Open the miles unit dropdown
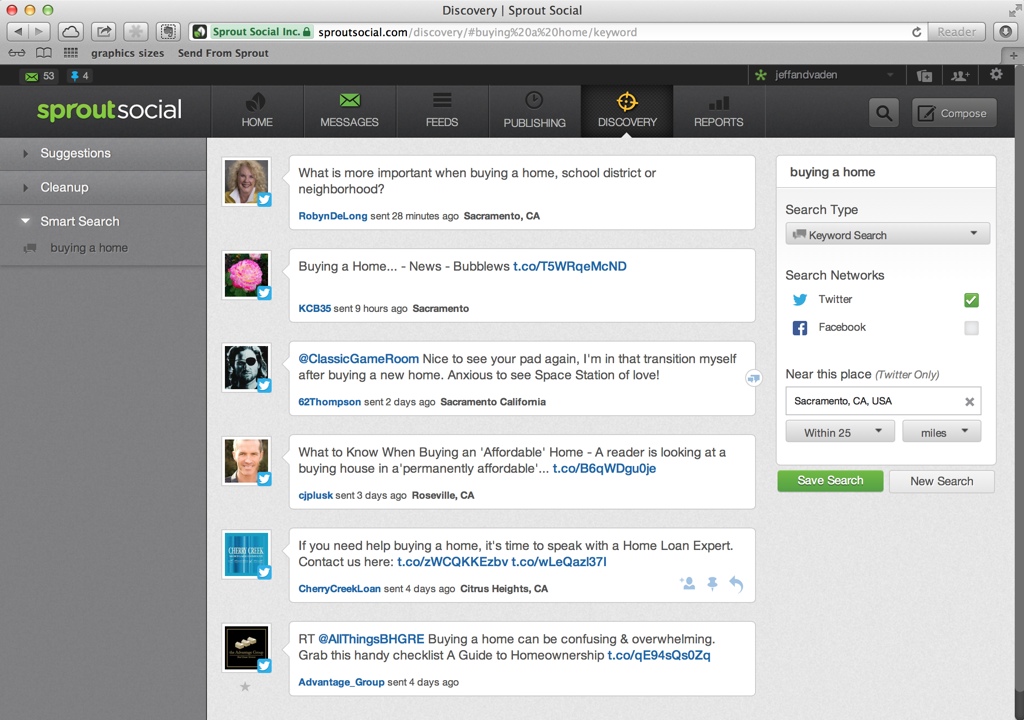 (x=941, y=432)
